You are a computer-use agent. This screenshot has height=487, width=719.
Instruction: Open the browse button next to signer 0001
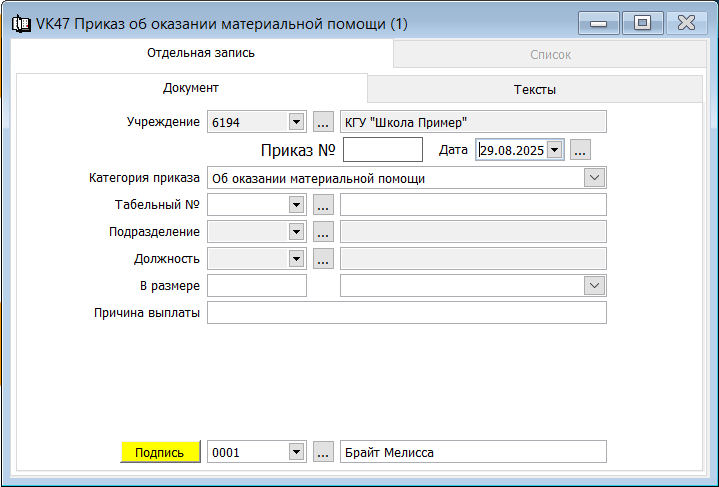[x=322, y=452]
